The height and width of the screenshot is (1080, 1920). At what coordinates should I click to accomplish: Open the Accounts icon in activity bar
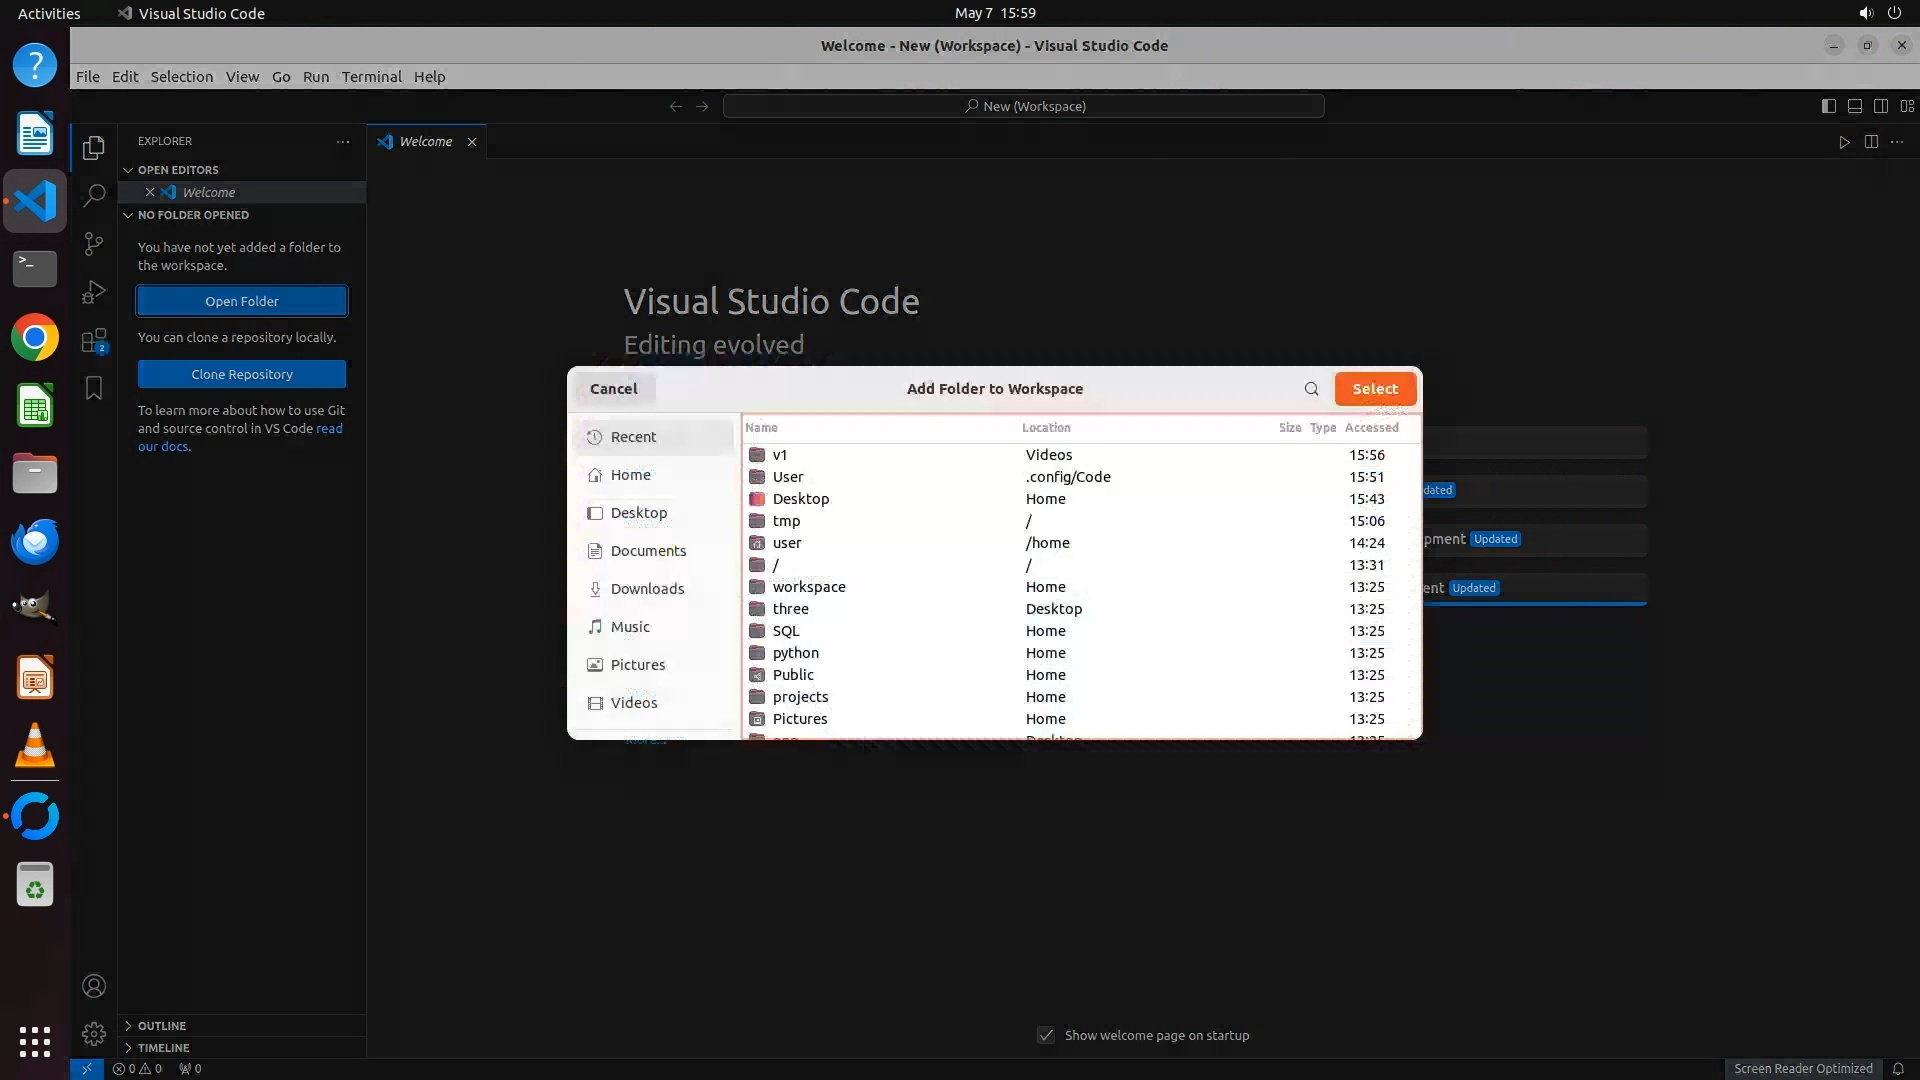(x=94, y=986)
